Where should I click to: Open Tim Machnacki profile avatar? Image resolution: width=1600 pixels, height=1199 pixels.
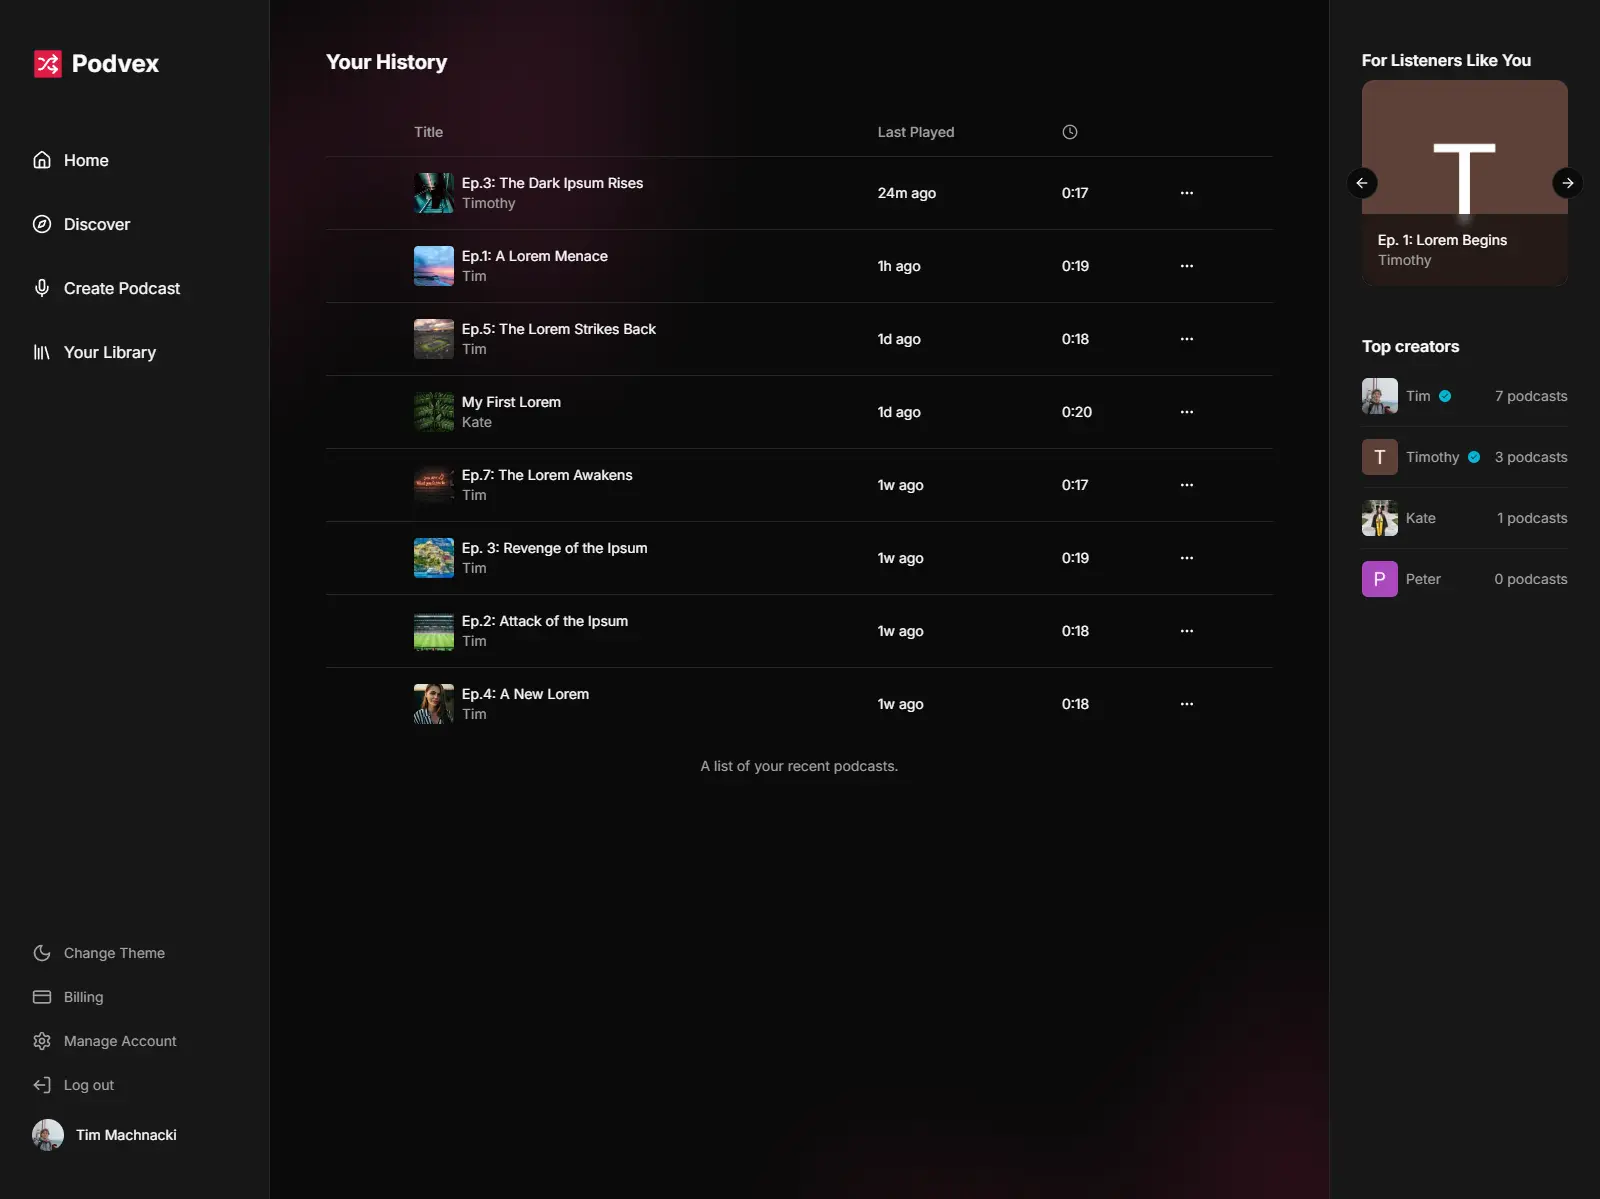pyautogui.click(x=48, y=1135)
